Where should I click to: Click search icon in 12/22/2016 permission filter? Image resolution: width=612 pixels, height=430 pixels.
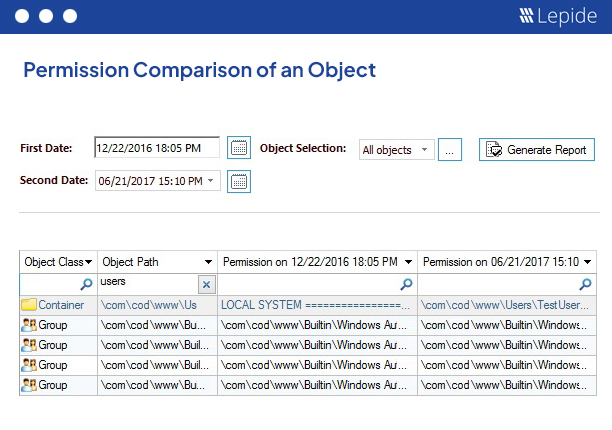point(406,284)
